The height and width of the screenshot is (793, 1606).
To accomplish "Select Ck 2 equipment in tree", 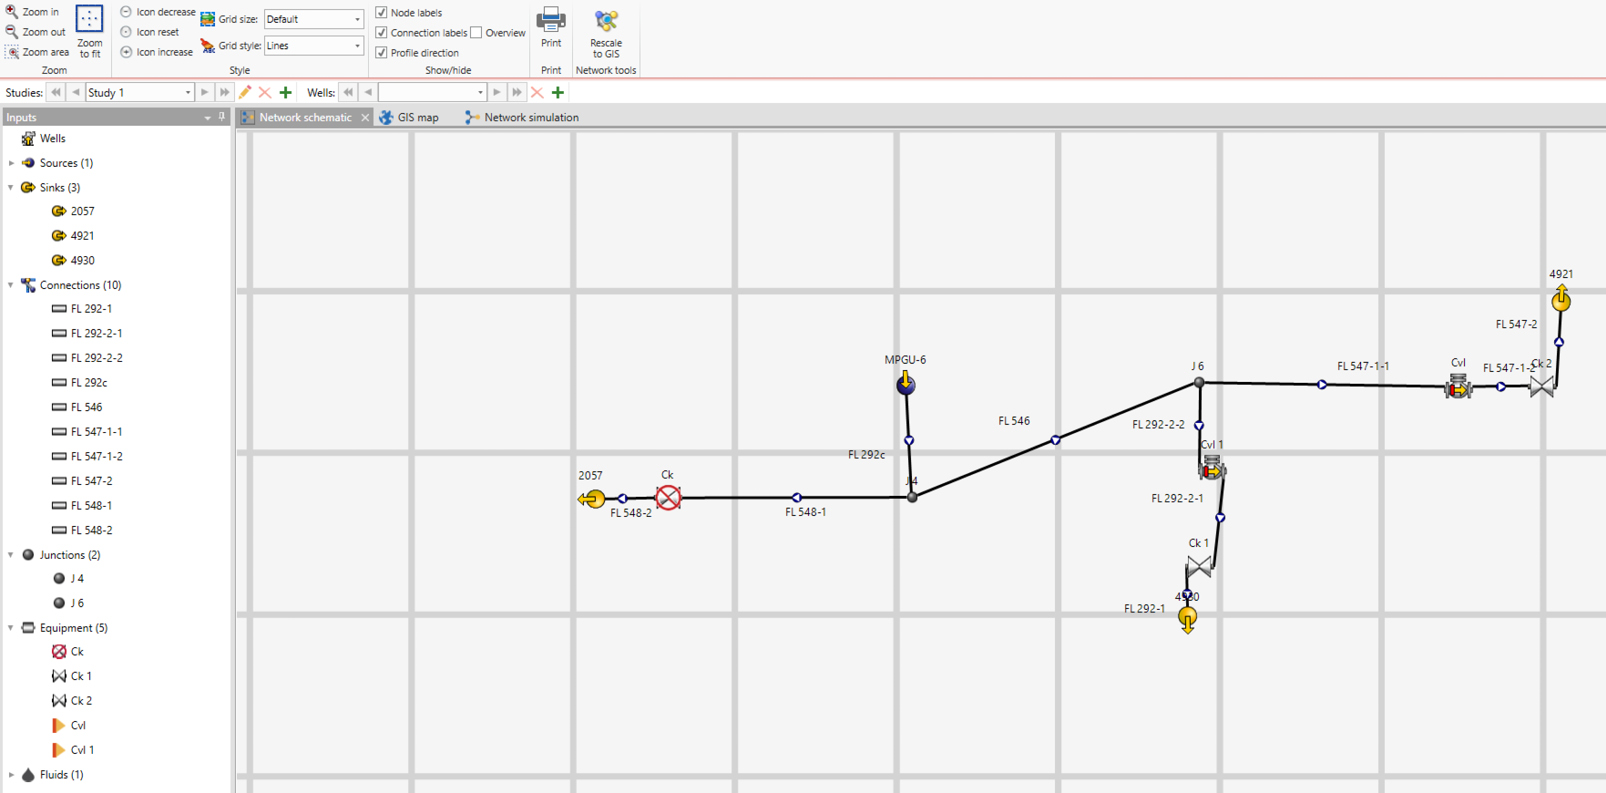I will click(x=72, y=701).
